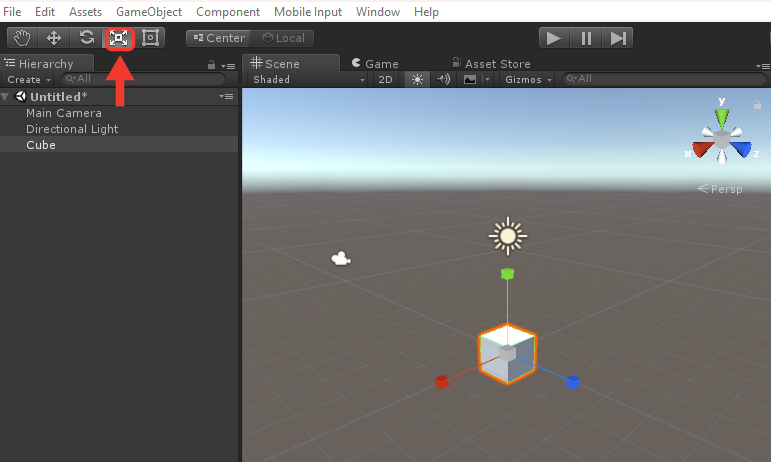This screenshot has height=462, width=771.
Task: Open the Hierarchy panel options menu
Action: [x=228, y=66]
